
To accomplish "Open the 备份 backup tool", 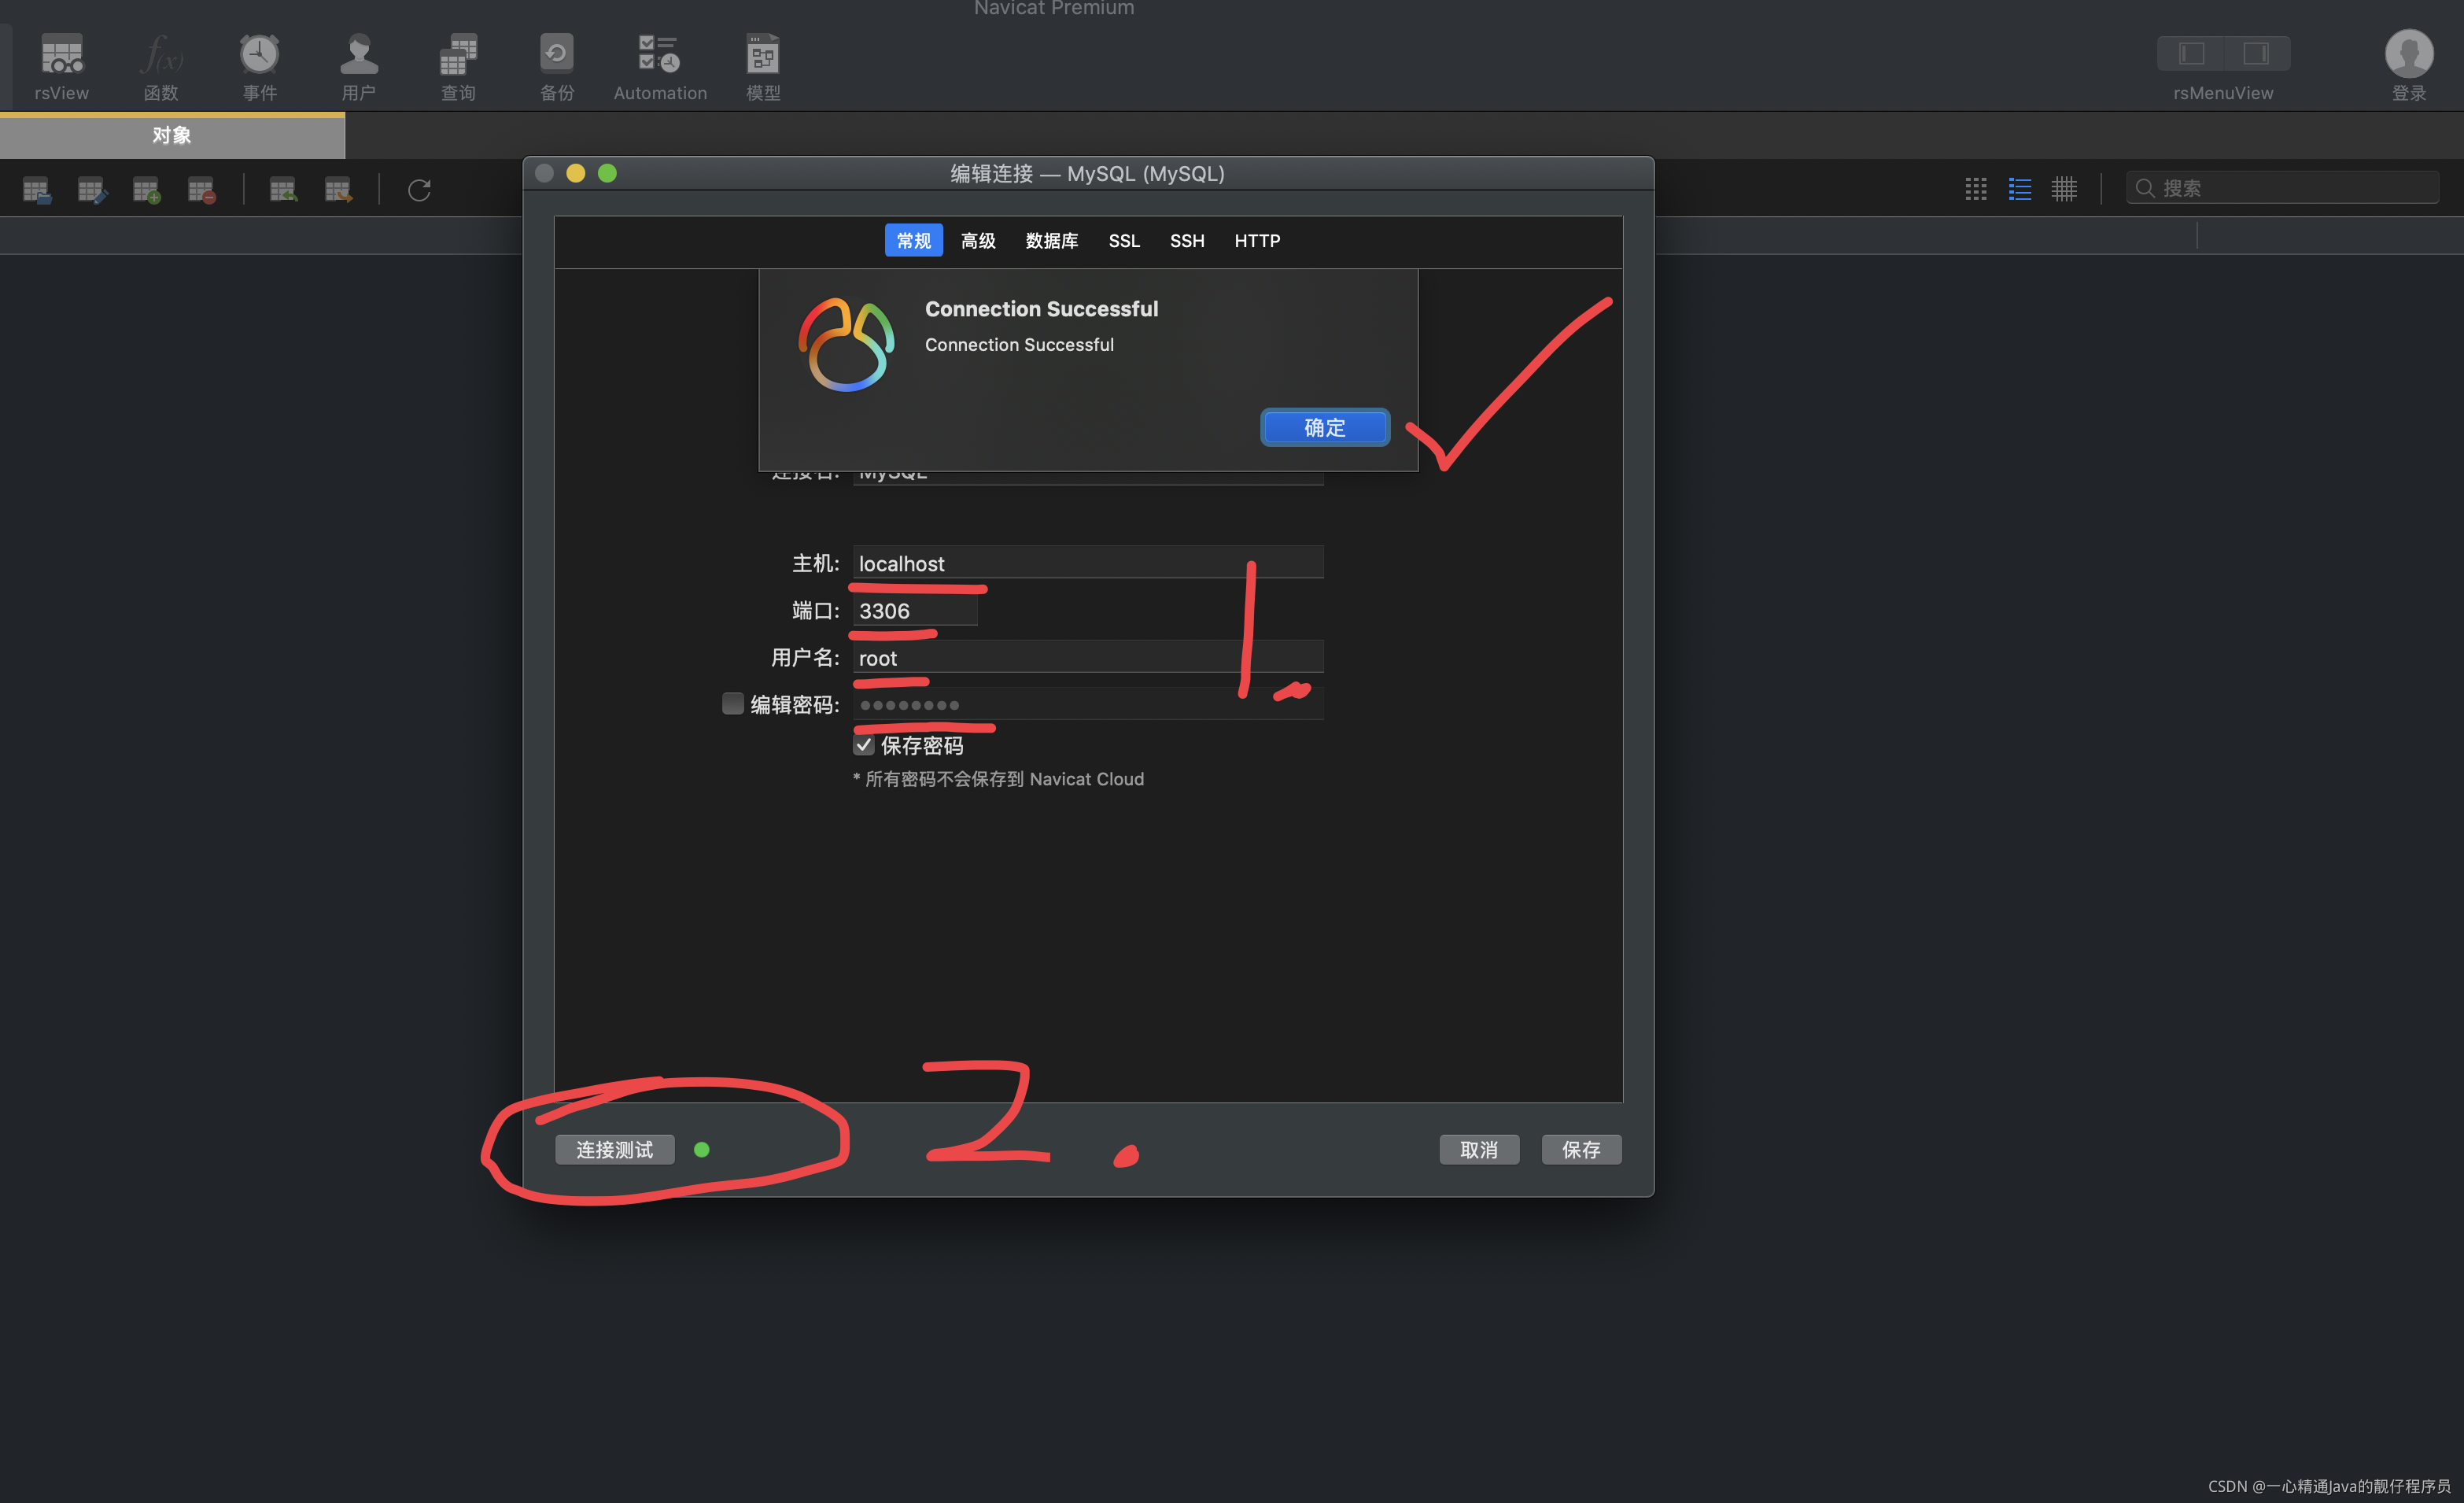I will click(x=557, y=65).
